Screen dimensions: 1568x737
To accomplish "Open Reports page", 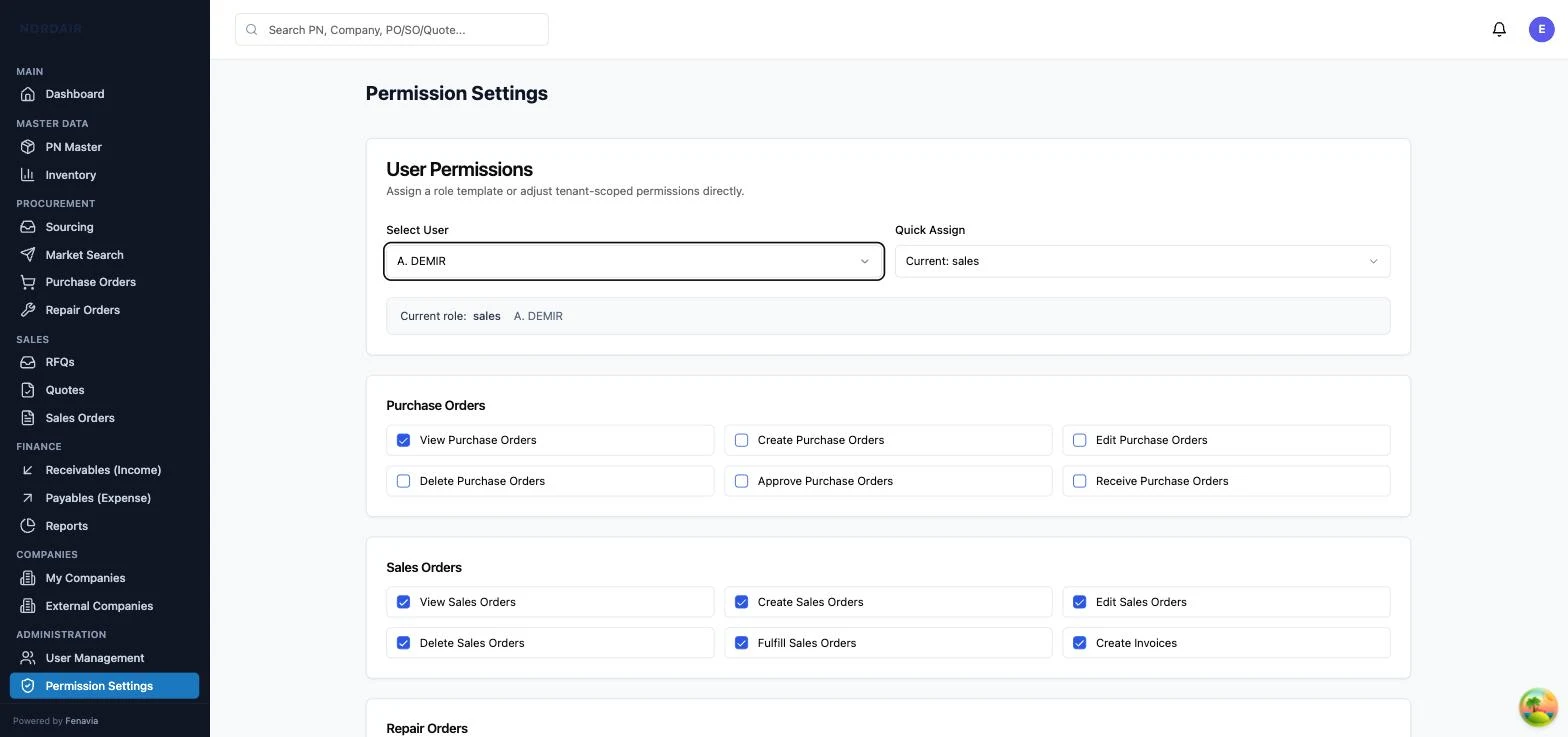I will 104,526.
